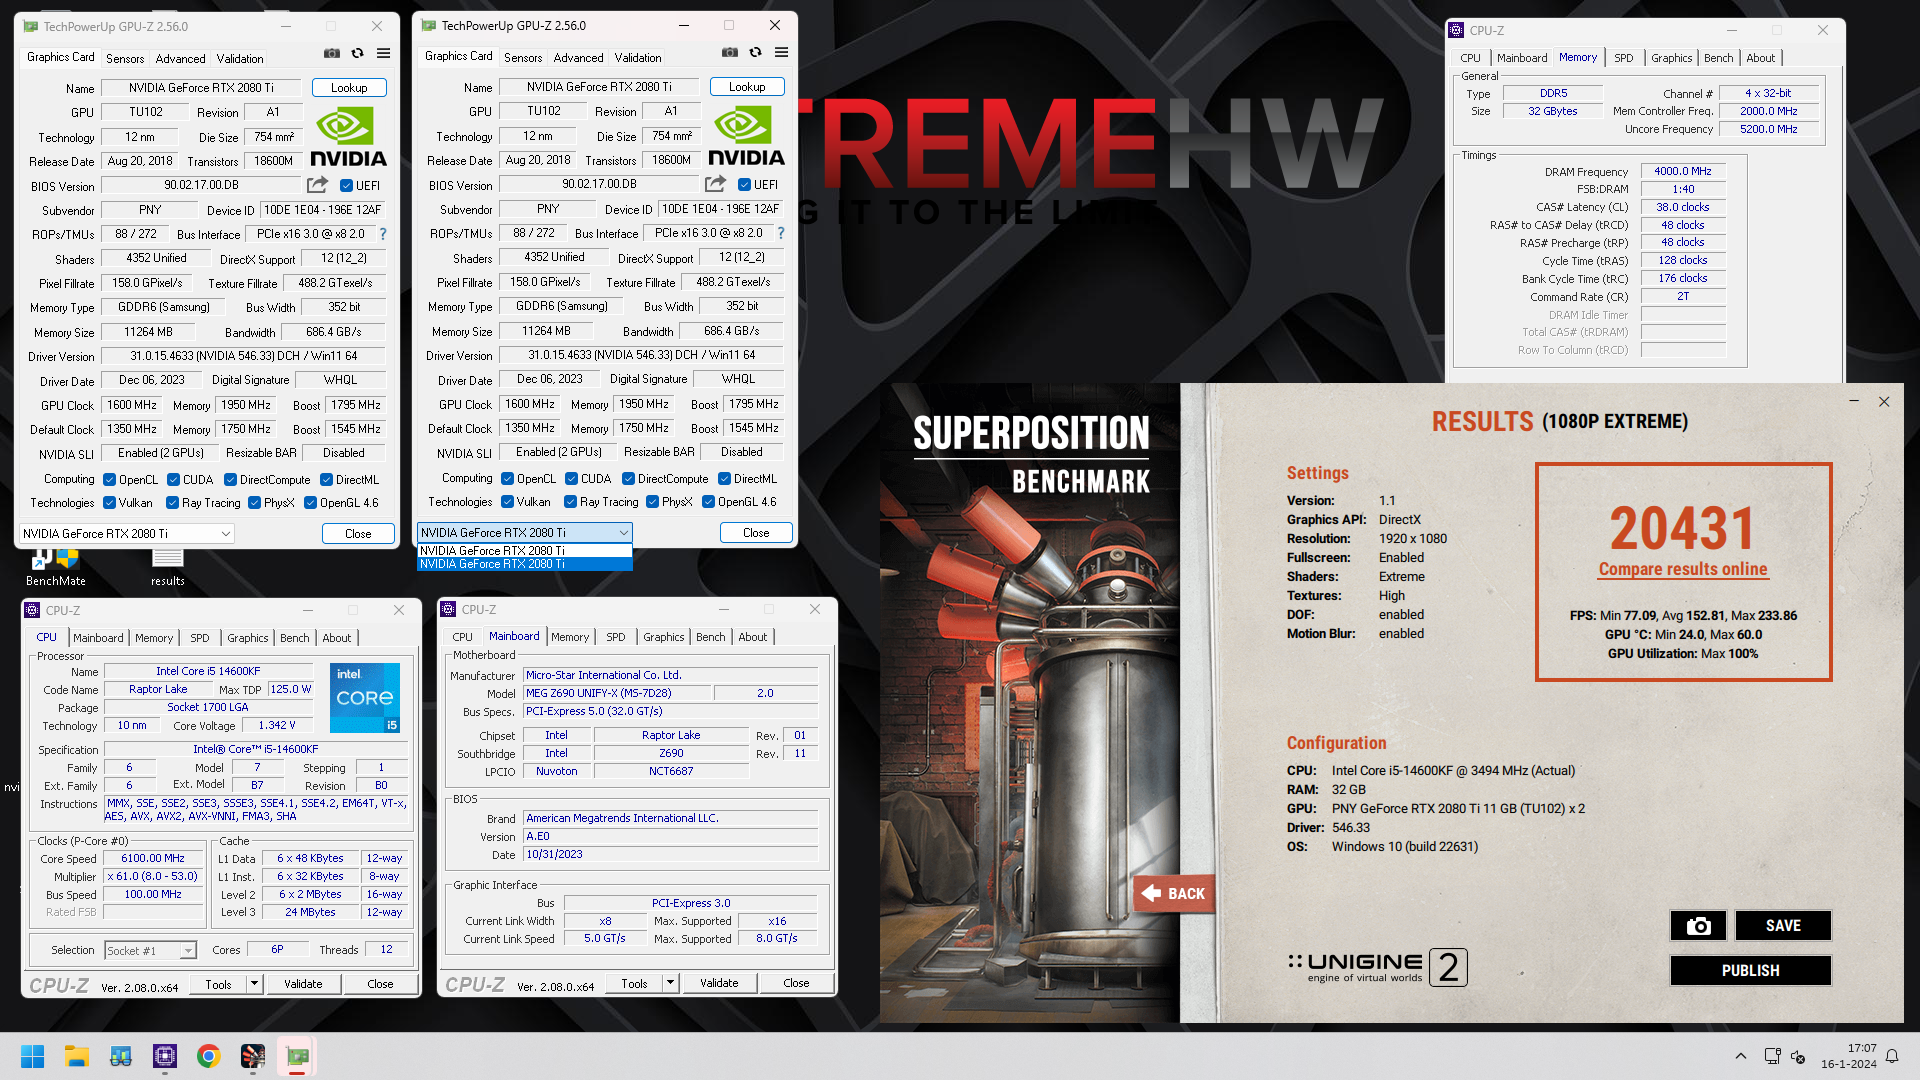1920x1080 pixels.
Task: Open the results desktop icon
Action: [x=167, y=567]
